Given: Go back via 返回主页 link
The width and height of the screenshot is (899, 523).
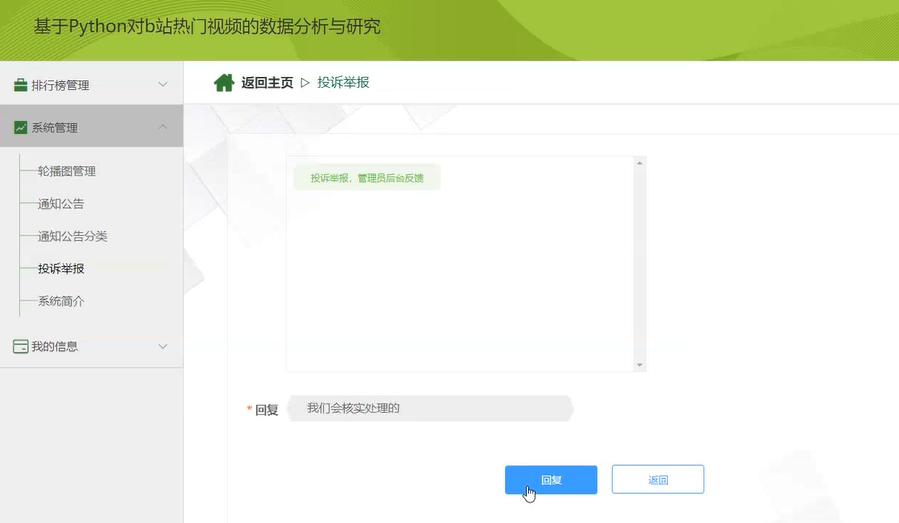Looking at the screenshot, I should (x=267, y=83).
